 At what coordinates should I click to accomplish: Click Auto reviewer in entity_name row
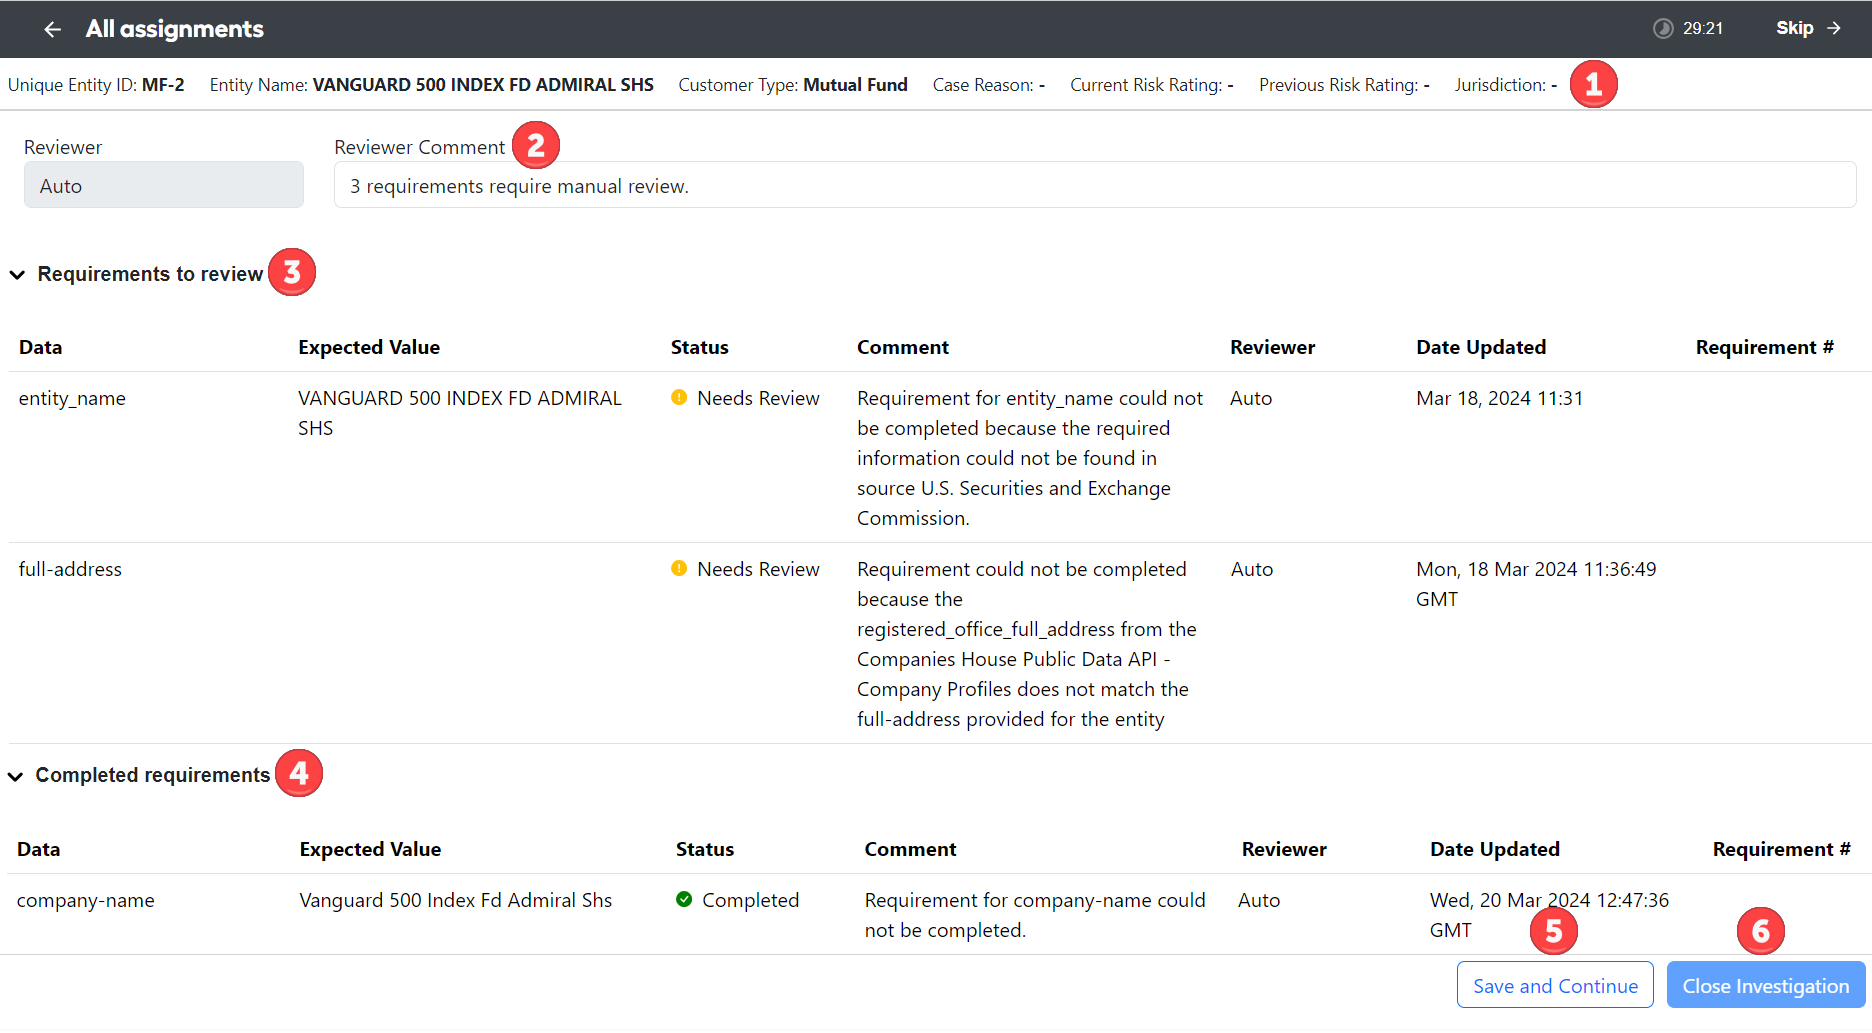(x=1251, y=398)
